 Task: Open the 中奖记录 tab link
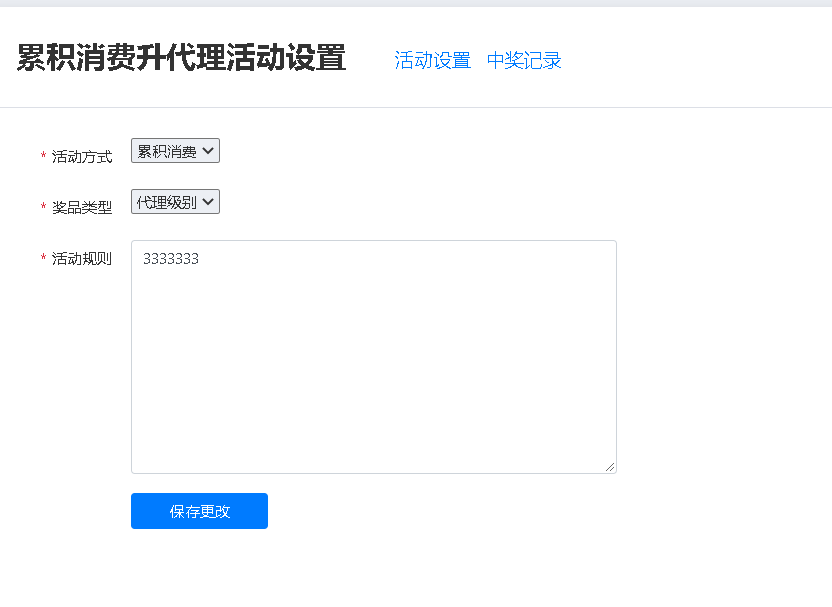[x=524, y=60]
